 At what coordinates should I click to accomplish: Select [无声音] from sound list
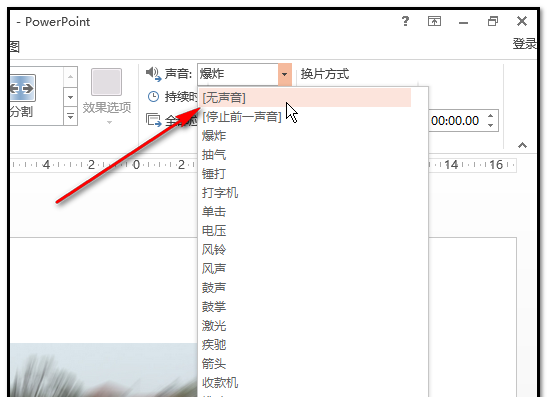click(x=305, y=98)
